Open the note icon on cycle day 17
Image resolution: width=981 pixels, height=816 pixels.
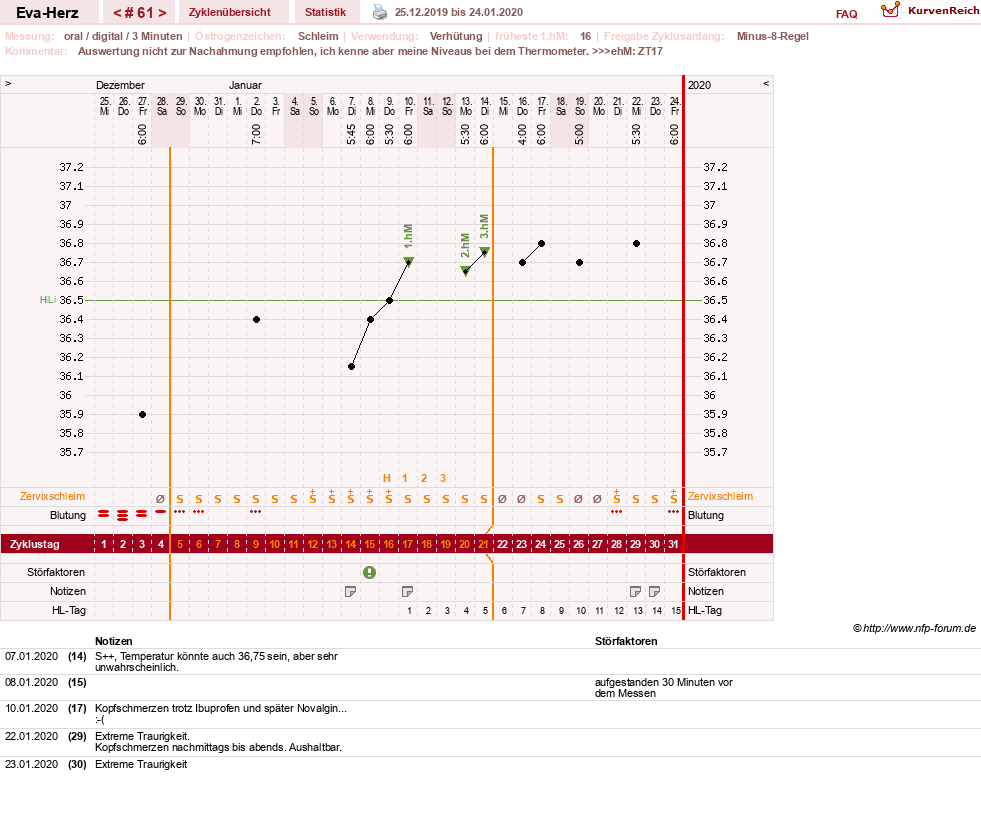(x=407, y=591)
